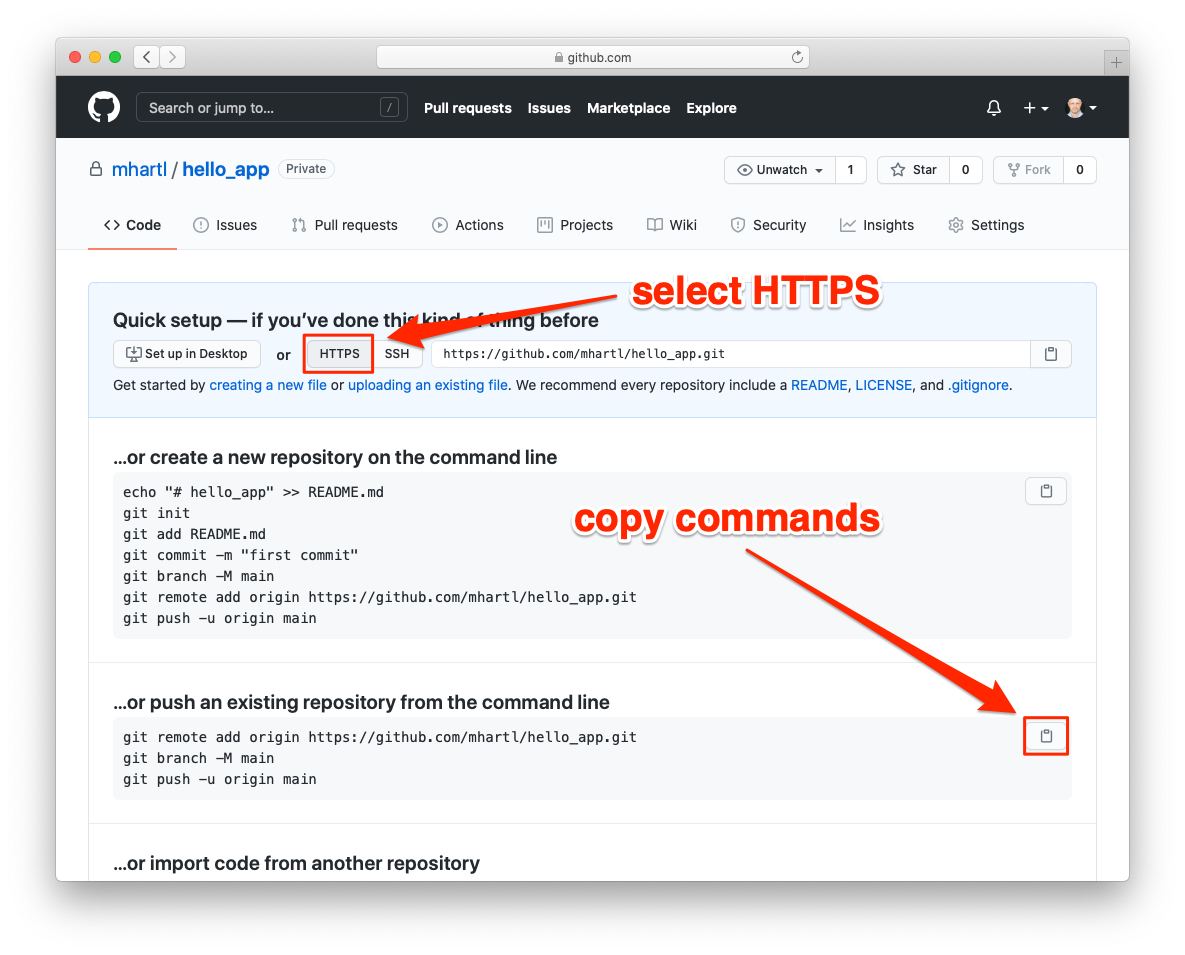Expand the user avatar menu

pyautogui.click(x=1080, y=108)
